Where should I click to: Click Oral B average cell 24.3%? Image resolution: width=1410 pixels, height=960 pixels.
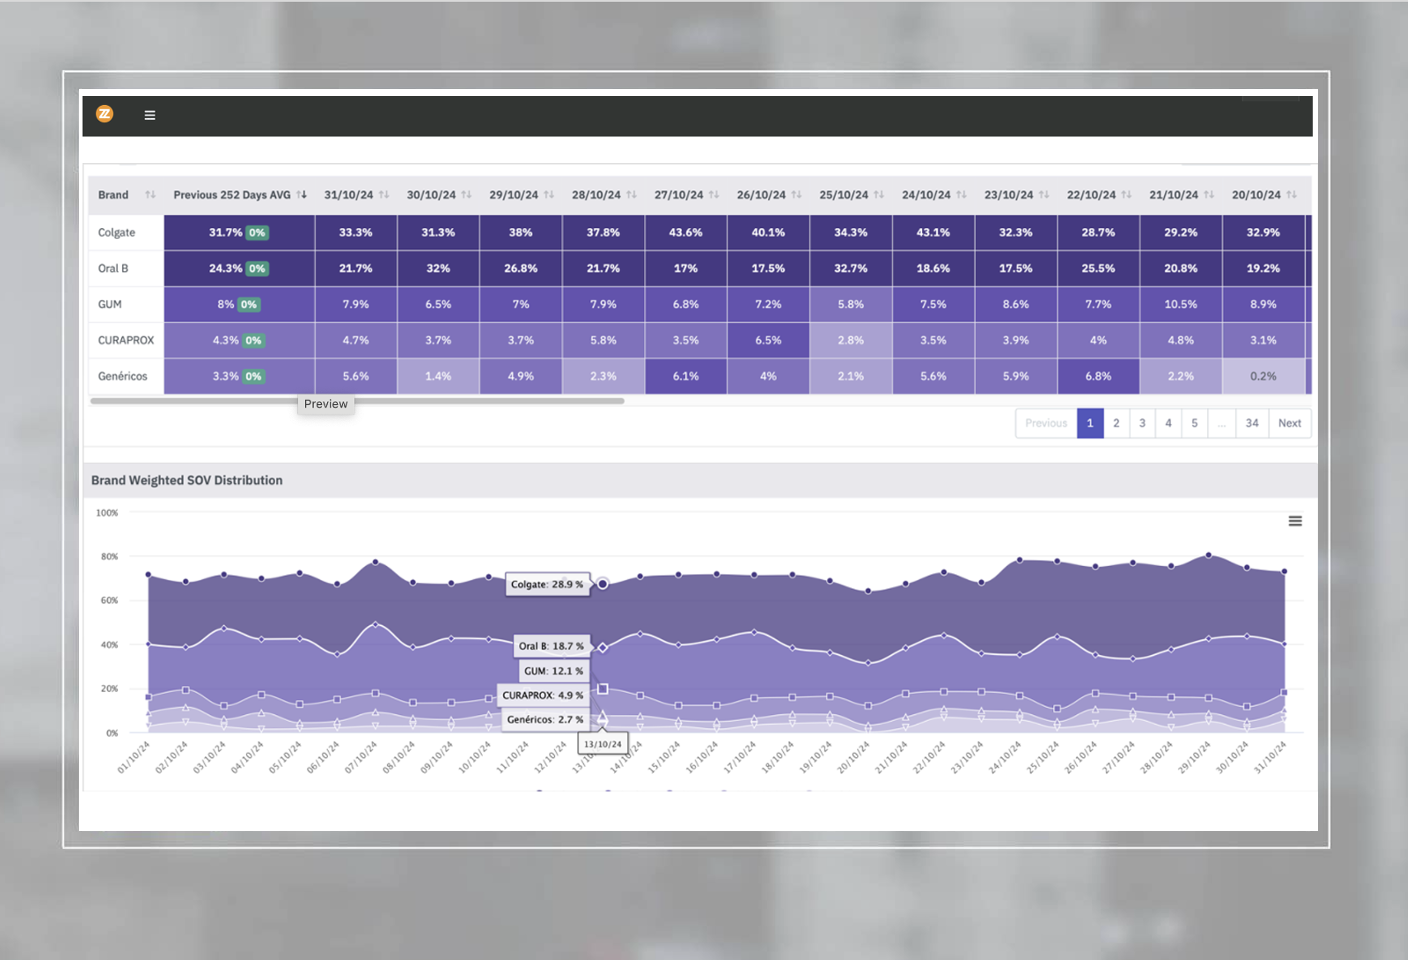(x=239, y=269)
